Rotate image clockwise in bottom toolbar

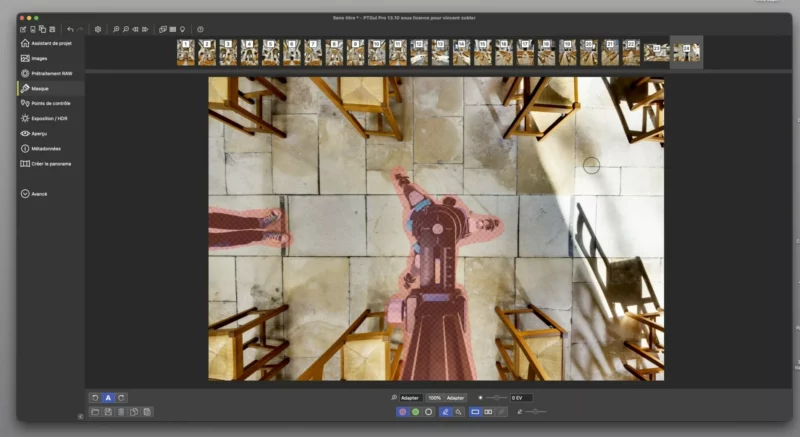coord(121,398)
